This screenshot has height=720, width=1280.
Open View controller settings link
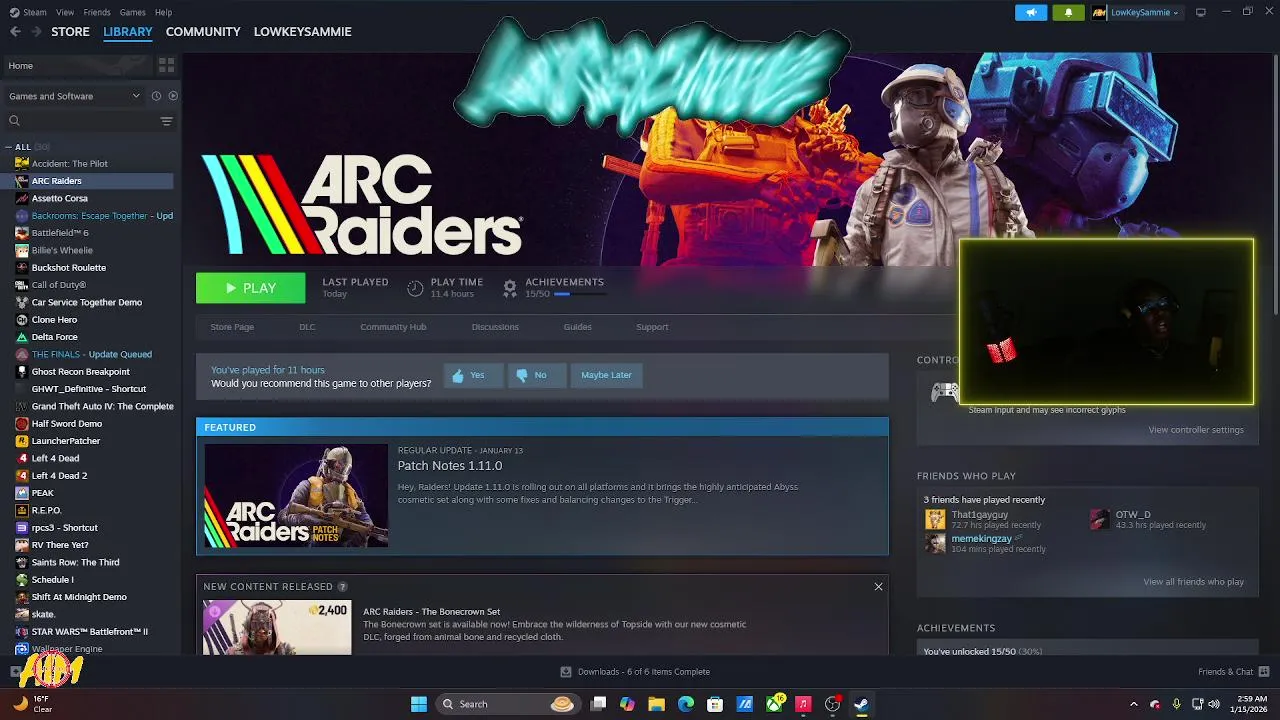[1196, 430]
